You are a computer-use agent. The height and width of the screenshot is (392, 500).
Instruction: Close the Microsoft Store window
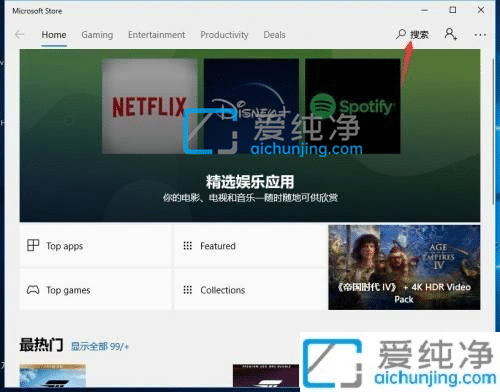481,10
